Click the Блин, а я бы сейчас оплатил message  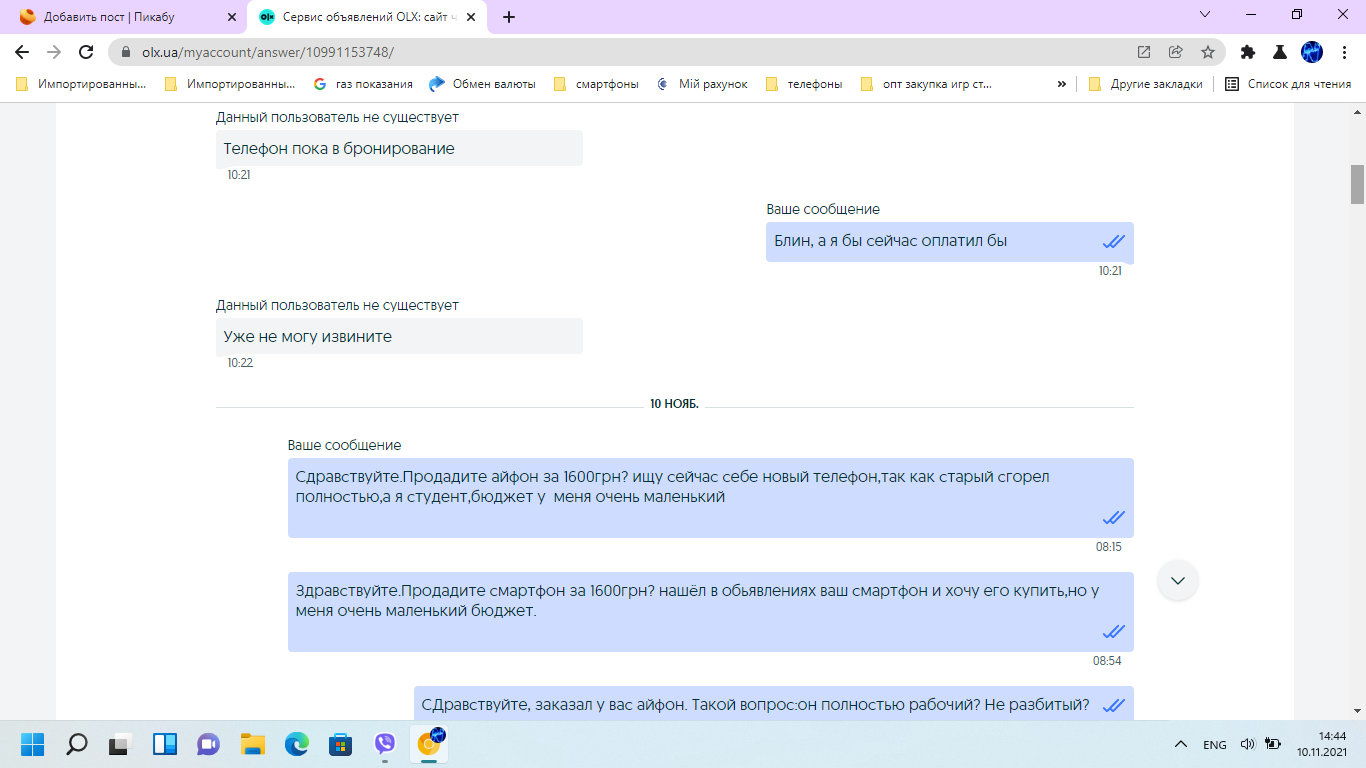950,241
